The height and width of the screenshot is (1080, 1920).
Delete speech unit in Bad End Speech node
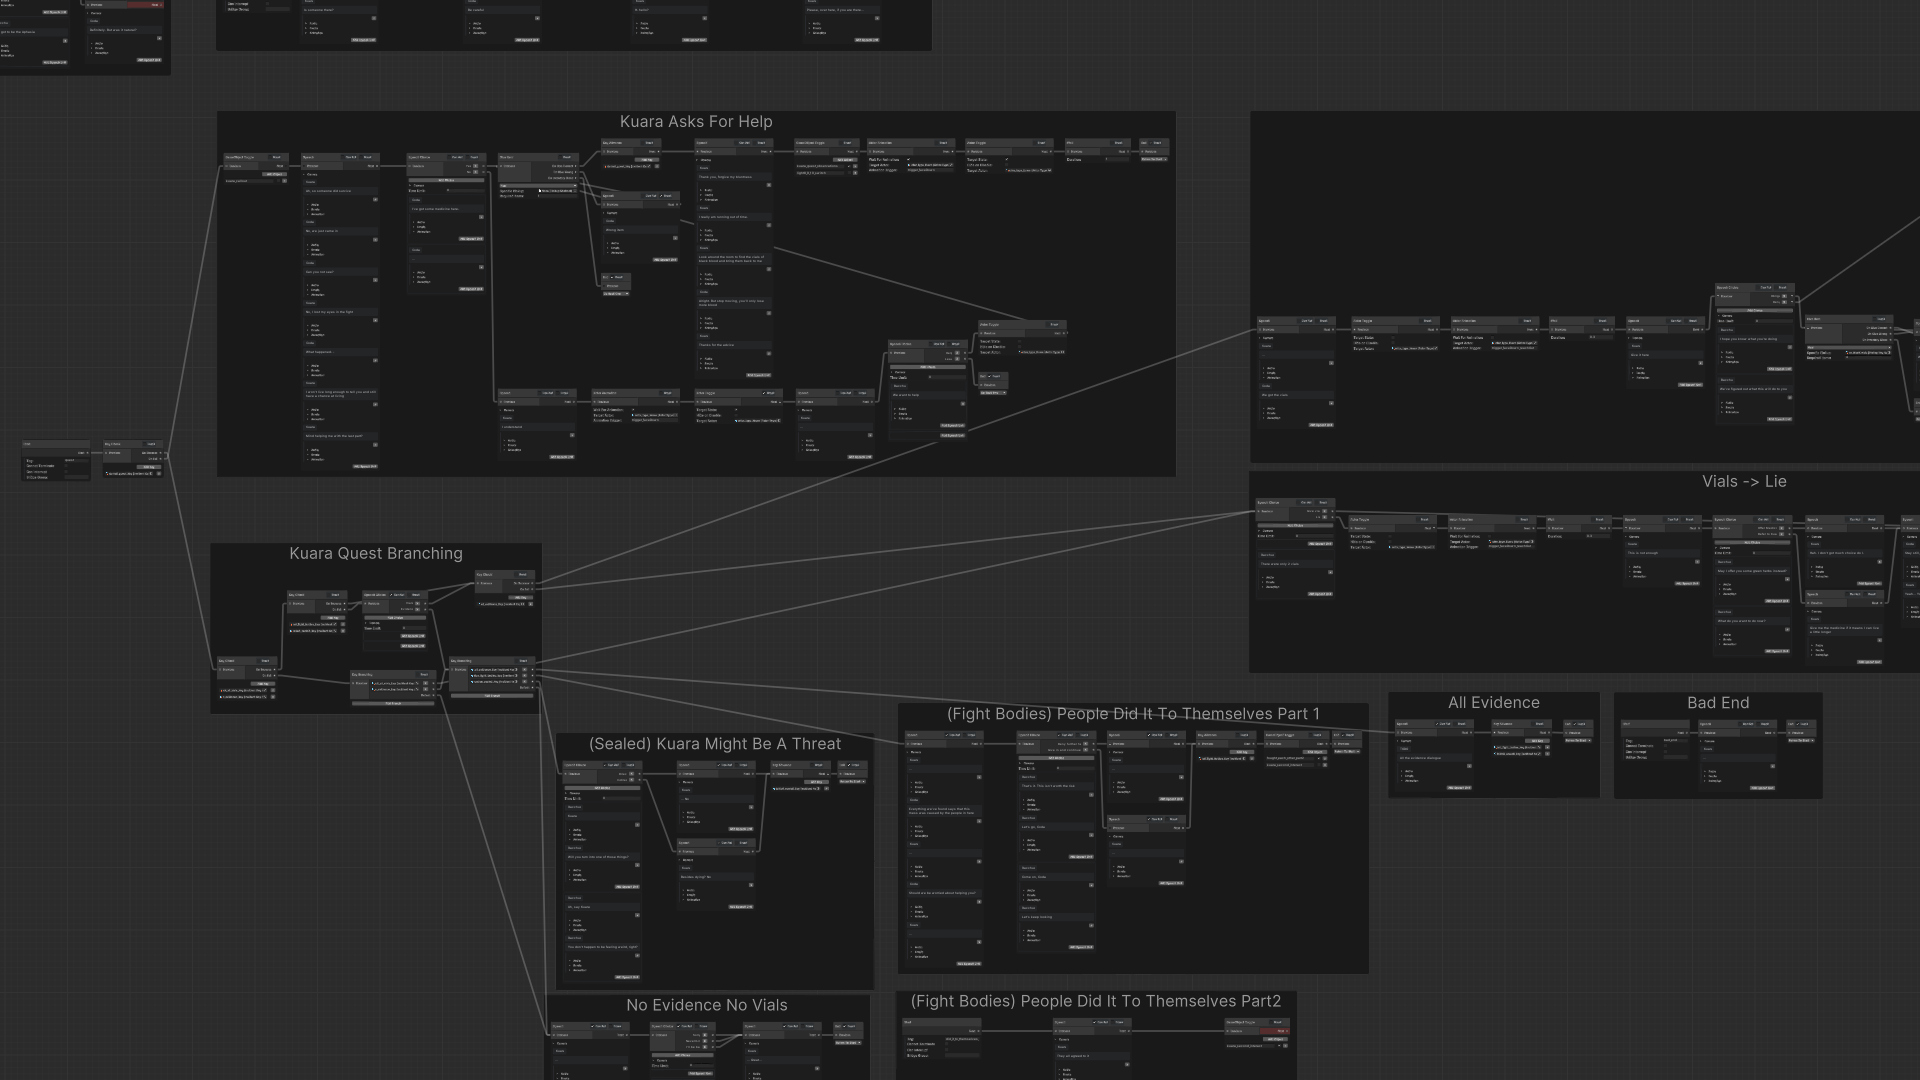(1772, 766)
